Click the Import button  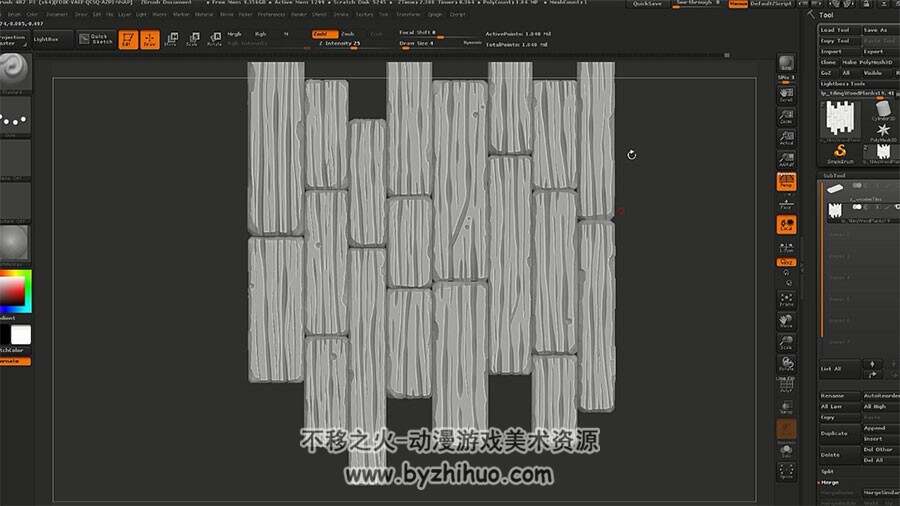[839, 52]
